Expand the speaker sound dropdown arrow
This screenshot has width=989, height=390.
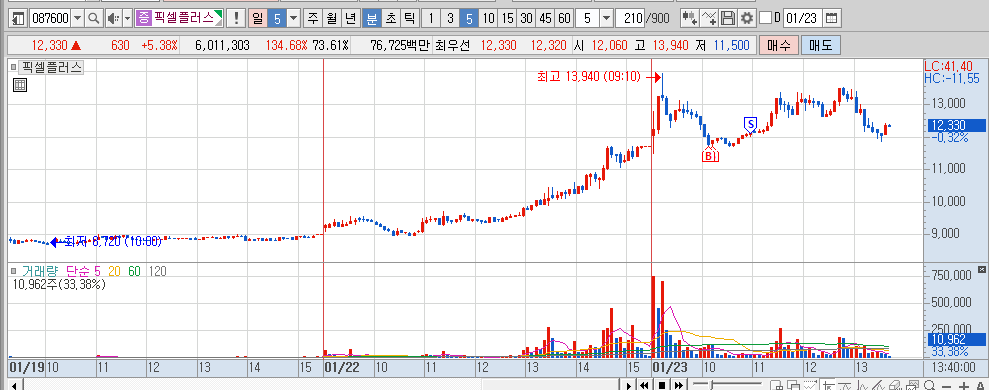[127, 18]
